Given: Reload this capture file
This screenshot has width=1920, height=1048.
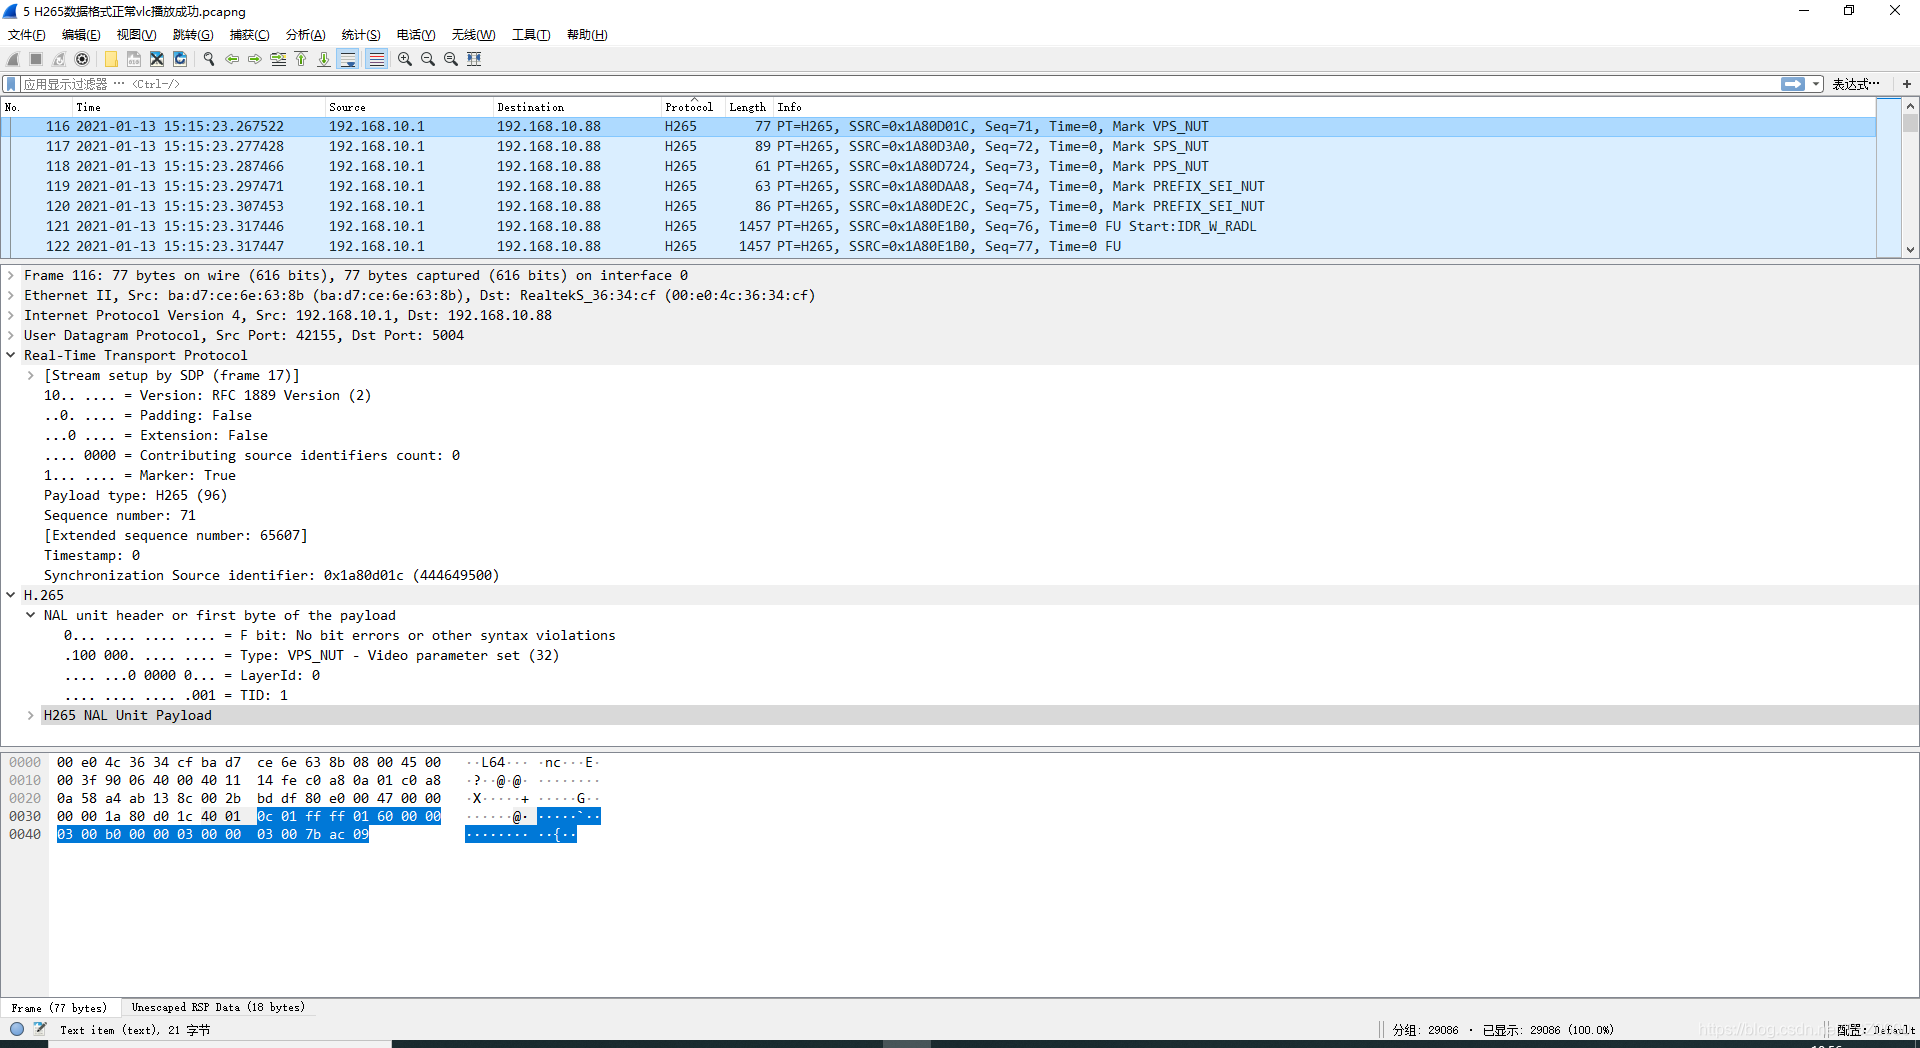Looking at the screenshot, I should pos(180,59).
